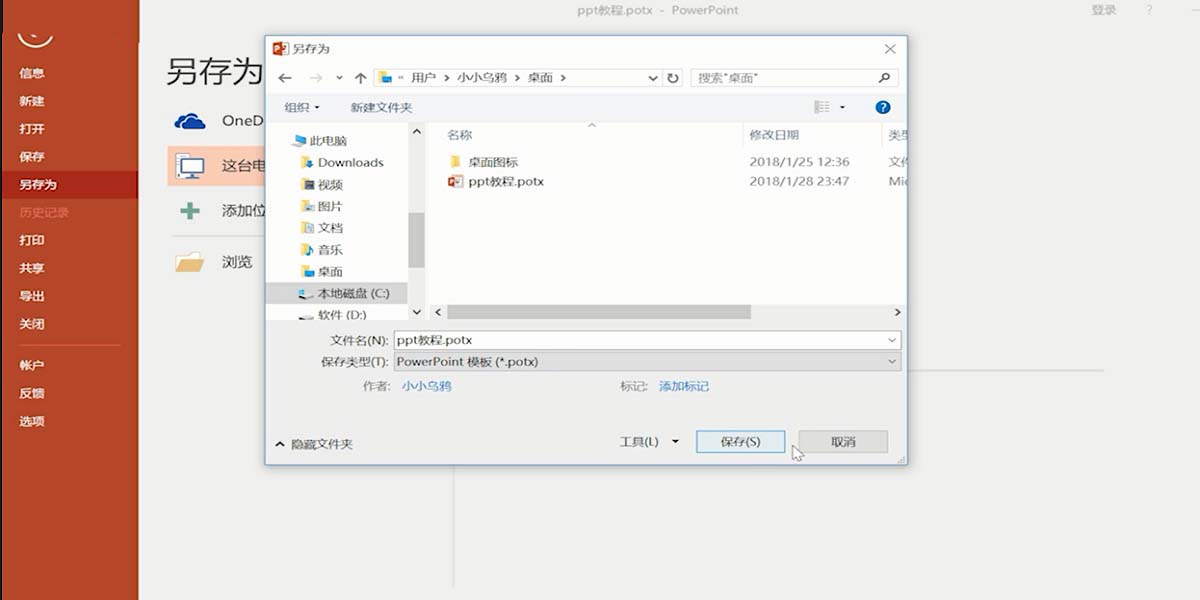Click the back arrow in Save As dialog

(x=285, y=78)
